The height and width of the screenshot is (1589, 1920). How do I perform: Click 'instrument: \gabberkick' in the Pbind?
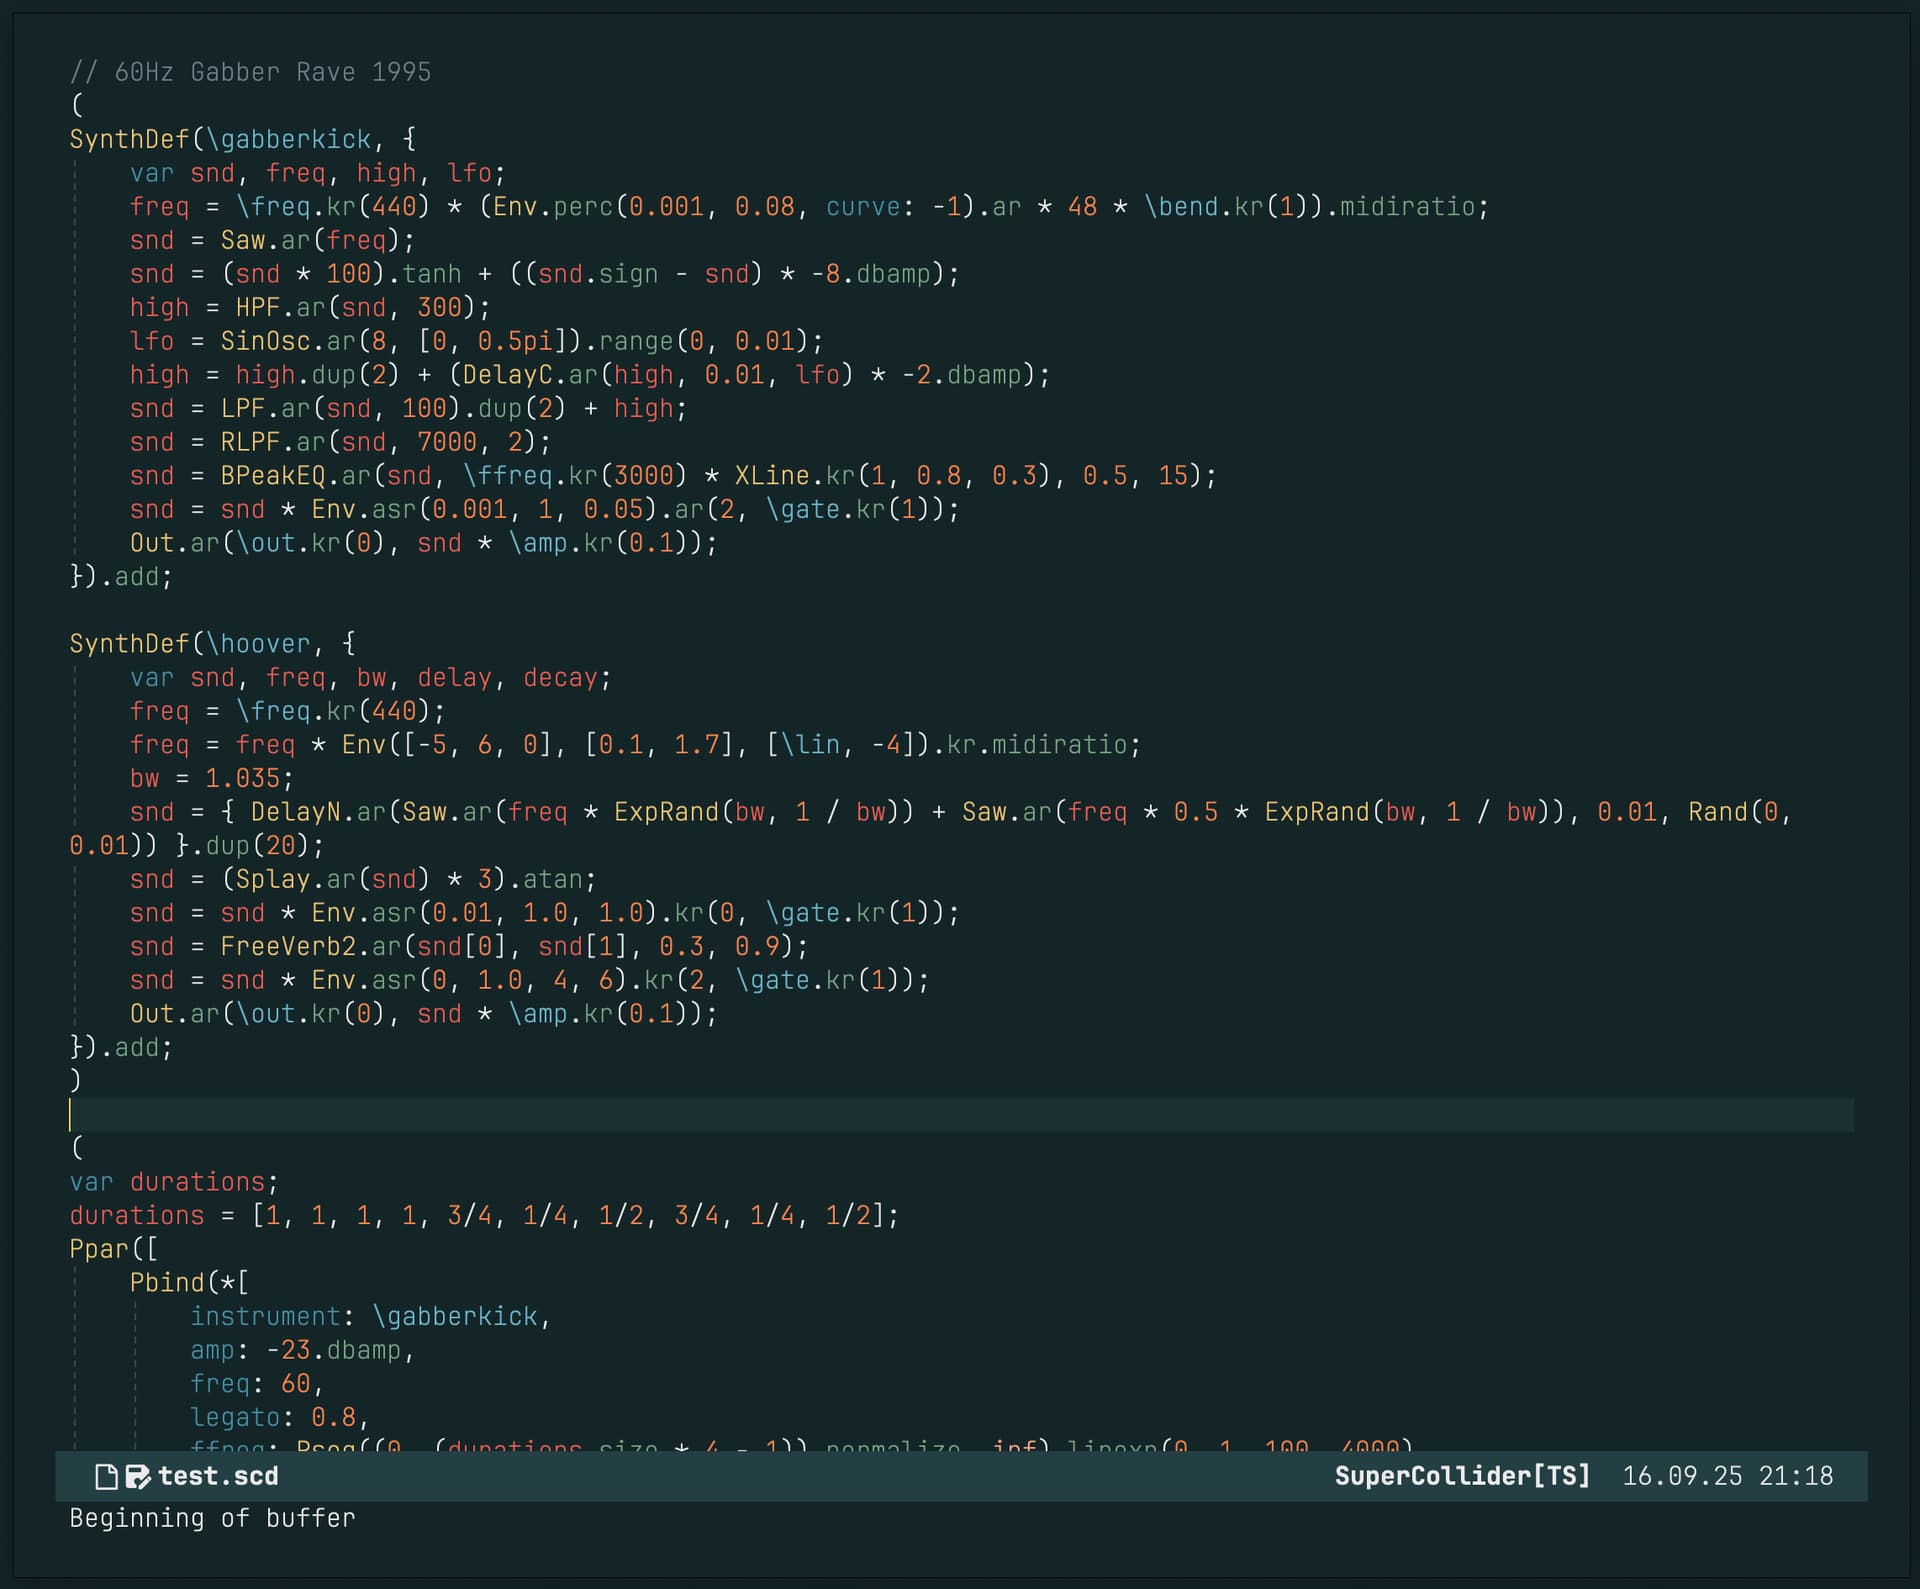[x=369, y=1317]
